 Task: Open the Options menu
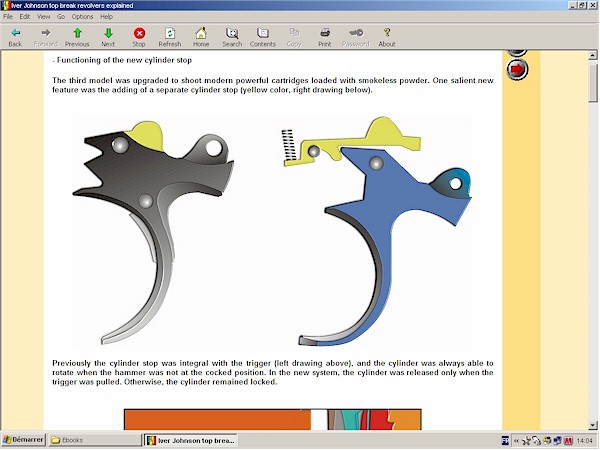coord(82,16)
